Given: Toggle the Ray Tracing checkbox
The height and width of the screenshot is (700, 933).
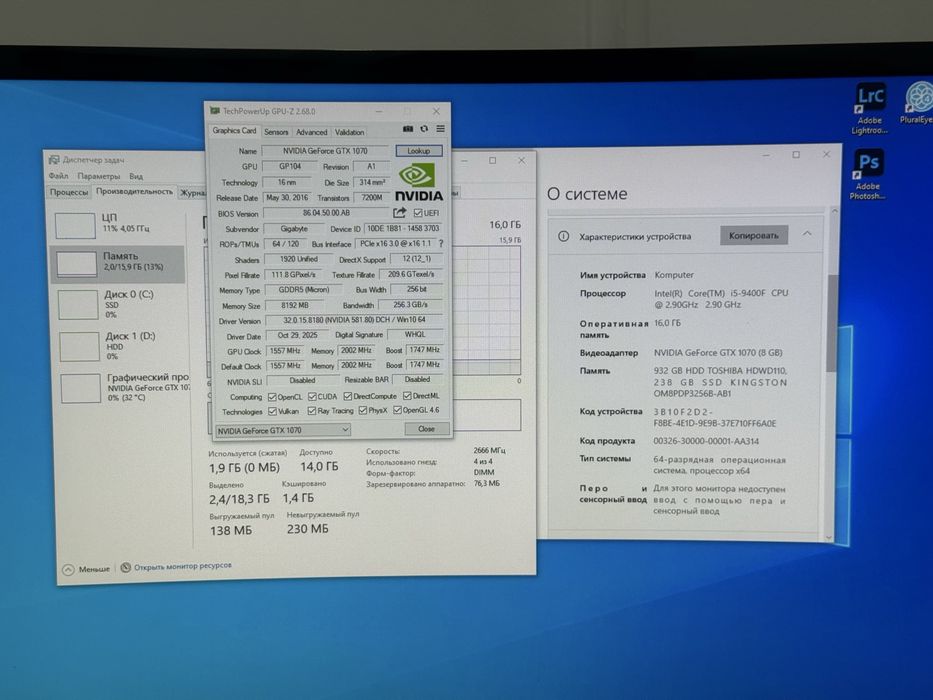Looking at the screenshot, I should [312, 411].
